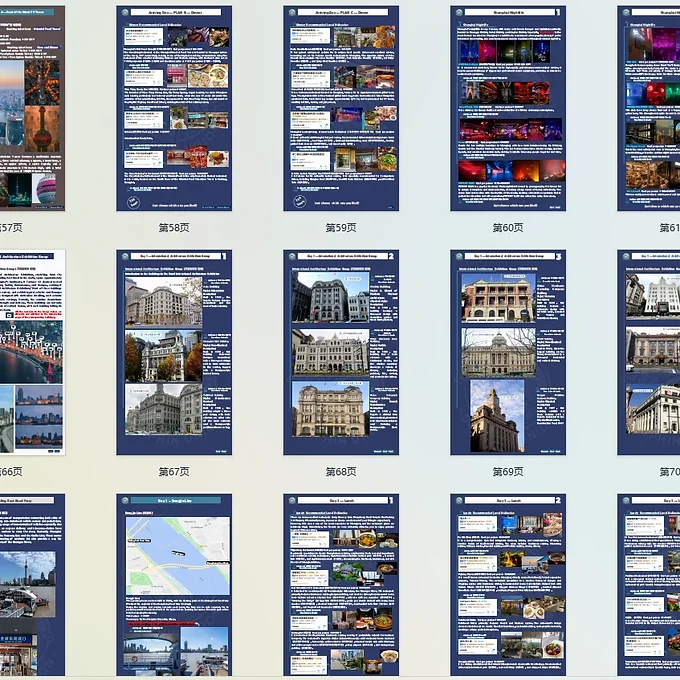Click the 第69页 page label
The height and width of the screenshot is (680, 680).
[x=508, y=471]
